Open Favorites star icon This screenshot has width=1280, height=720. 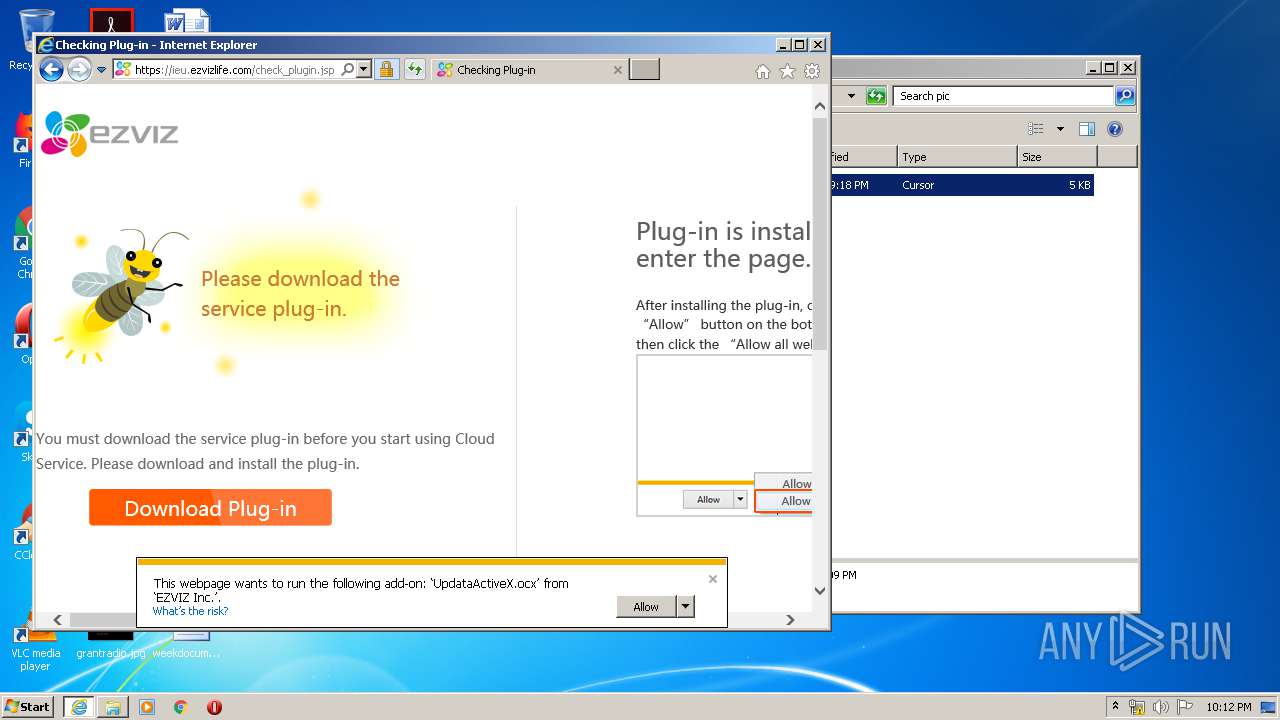coord(787,71)
